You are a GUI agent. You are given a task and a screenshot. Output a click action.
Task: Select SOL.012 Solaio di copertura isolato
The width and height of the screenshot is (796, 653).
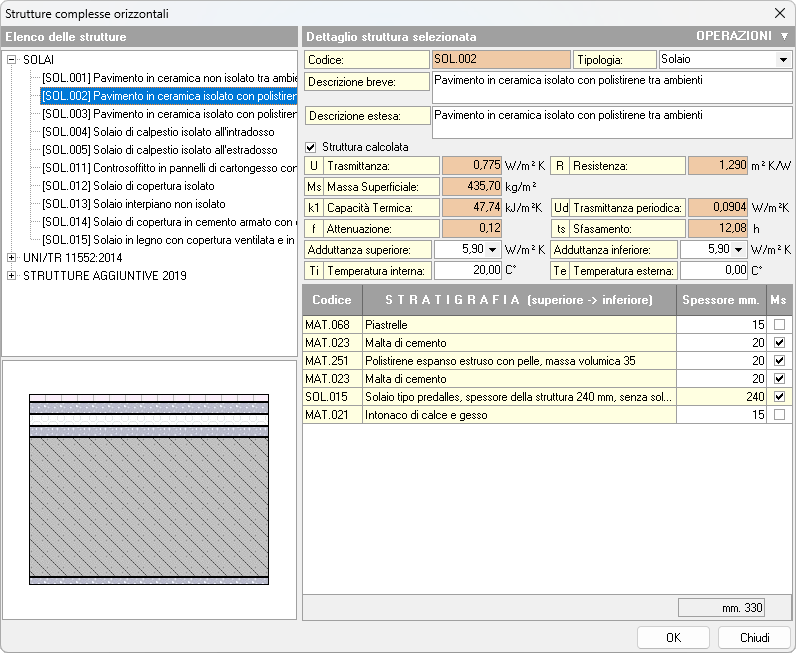[x=128, y=186]
